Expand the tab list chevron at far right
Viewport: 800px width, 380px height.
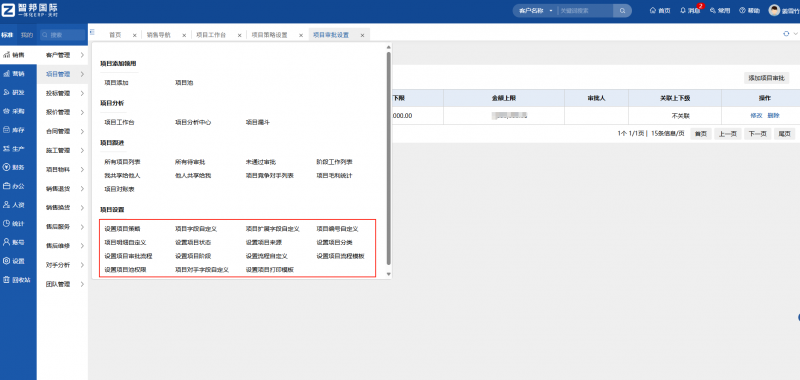click(795, 34)
